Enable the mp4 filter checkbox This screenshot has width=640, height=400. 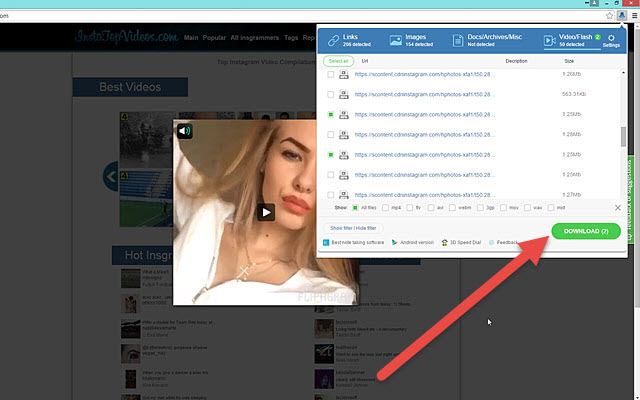(385, 208)
